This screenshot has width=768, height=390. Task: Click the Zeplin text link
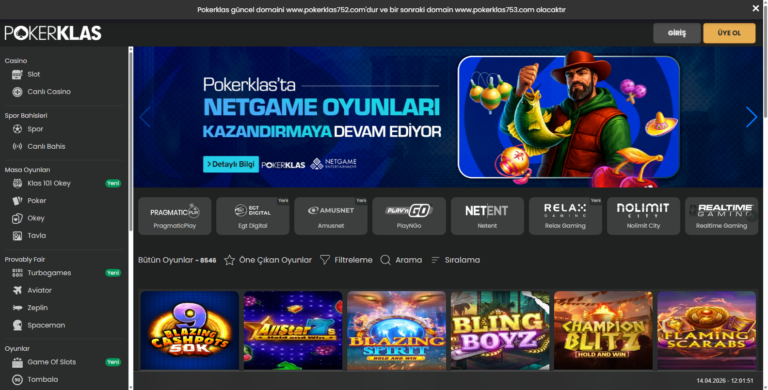(x=37, y=308)
